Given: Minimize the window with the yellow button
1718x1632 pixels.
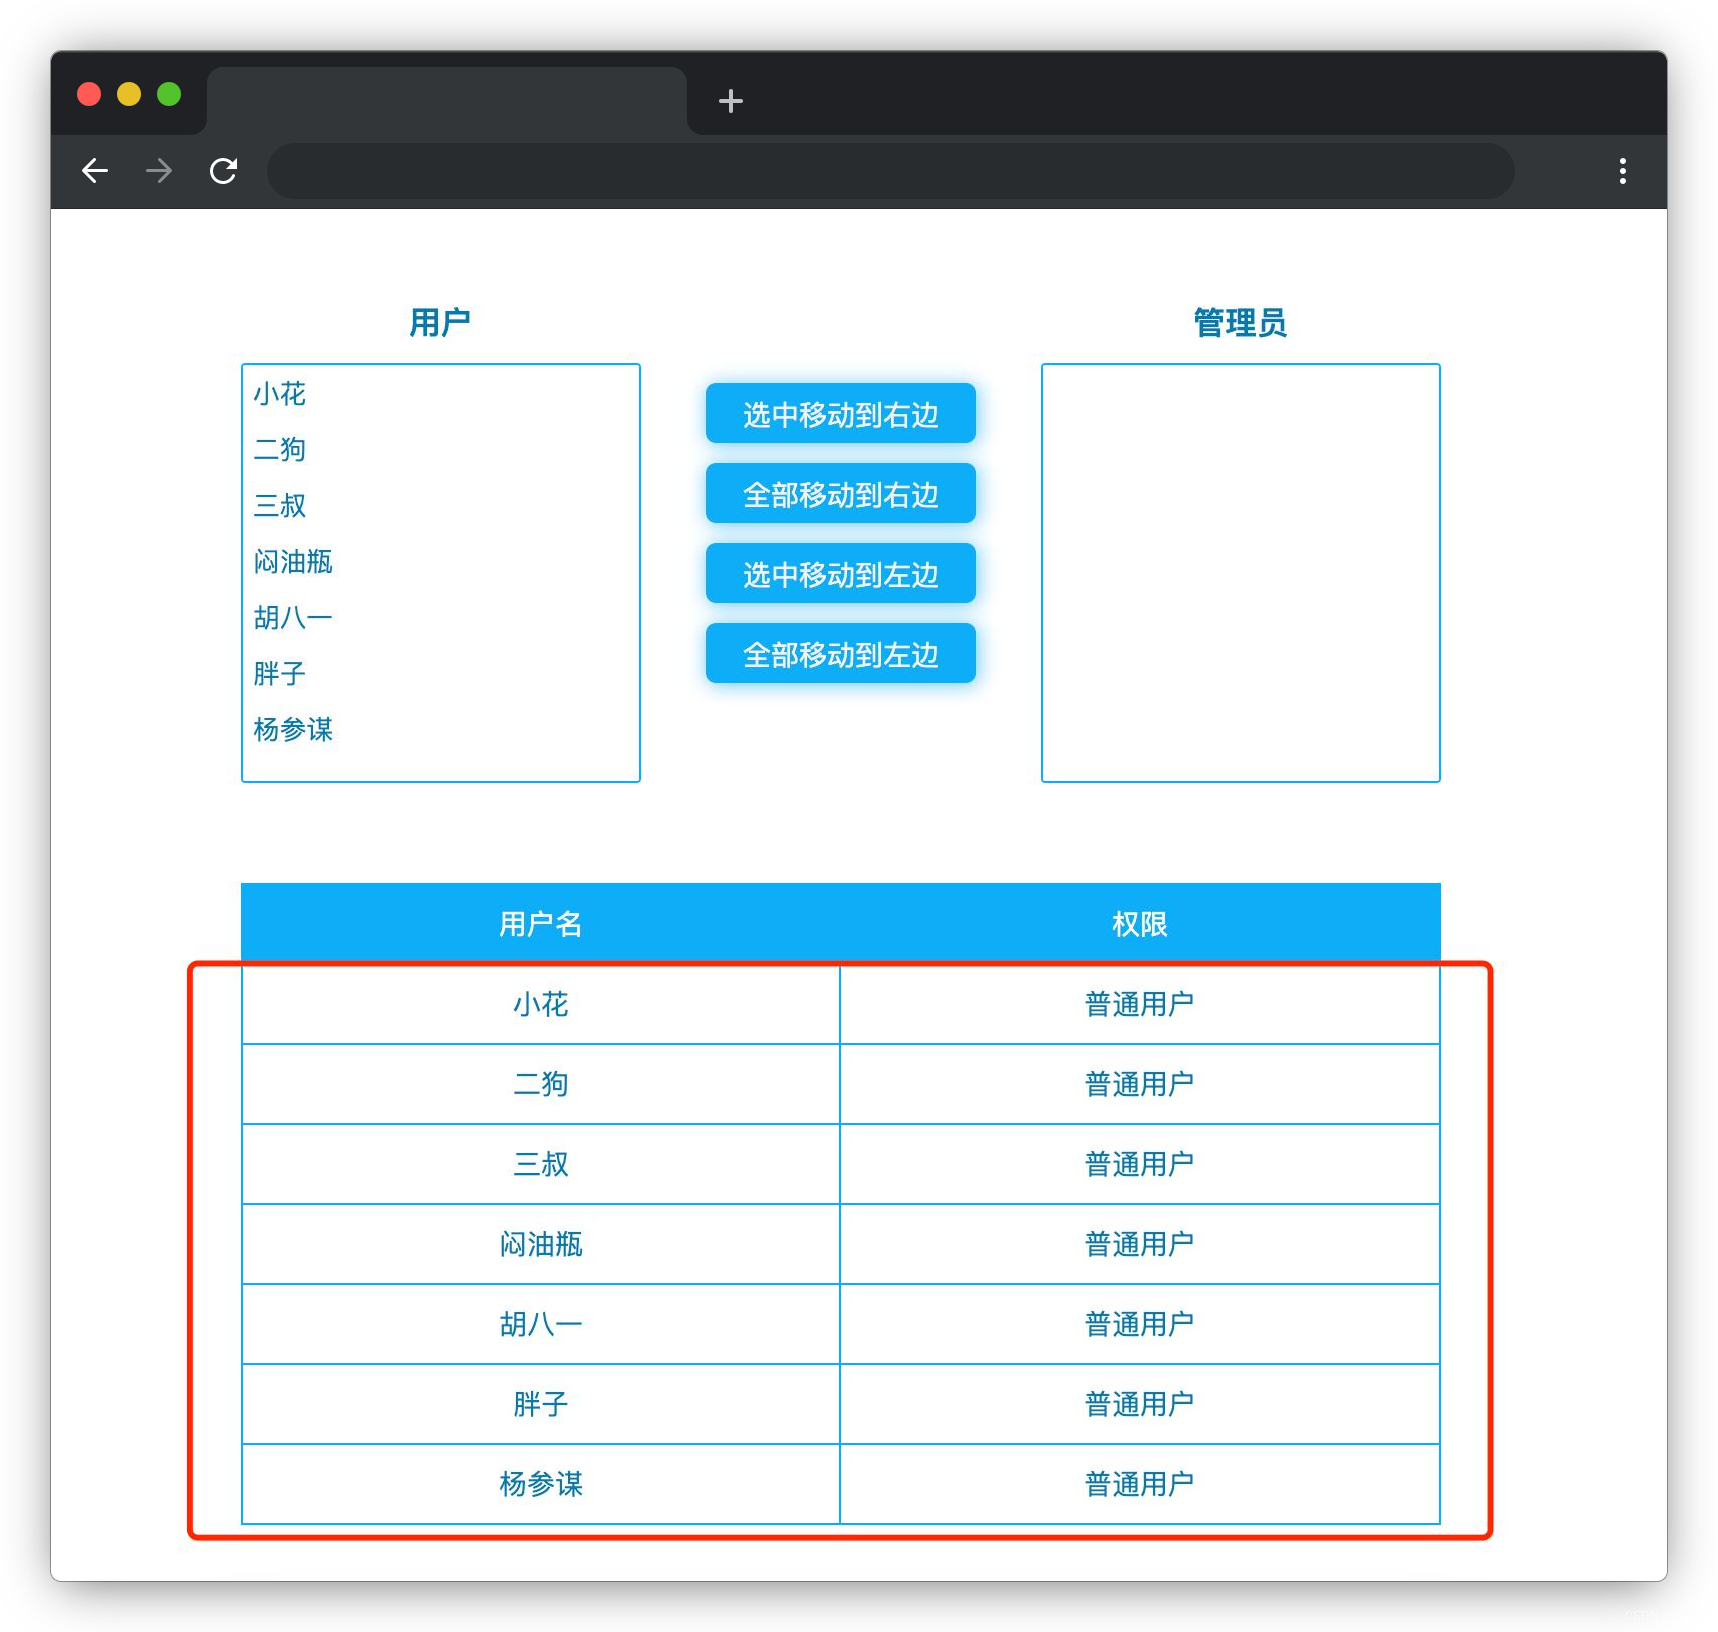Looking at the screenshot, I should coord(129,94).
